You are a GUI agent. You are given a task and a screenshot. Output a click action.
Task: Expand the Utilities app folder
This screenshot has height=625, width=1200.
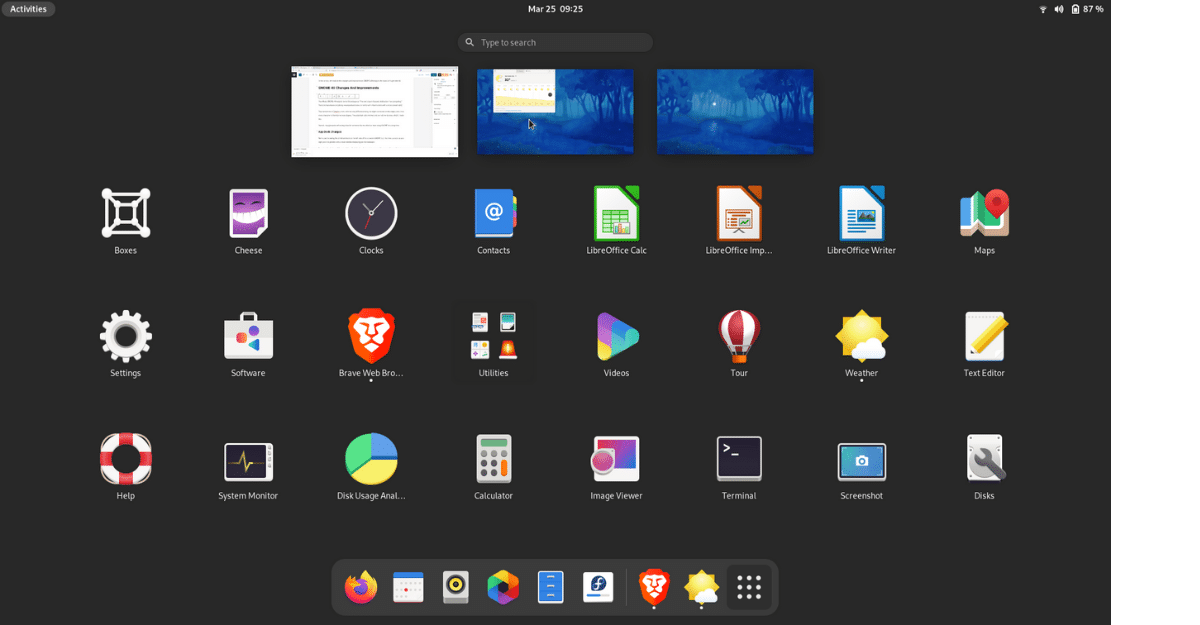pyautogui.click(x=493, y=335)
